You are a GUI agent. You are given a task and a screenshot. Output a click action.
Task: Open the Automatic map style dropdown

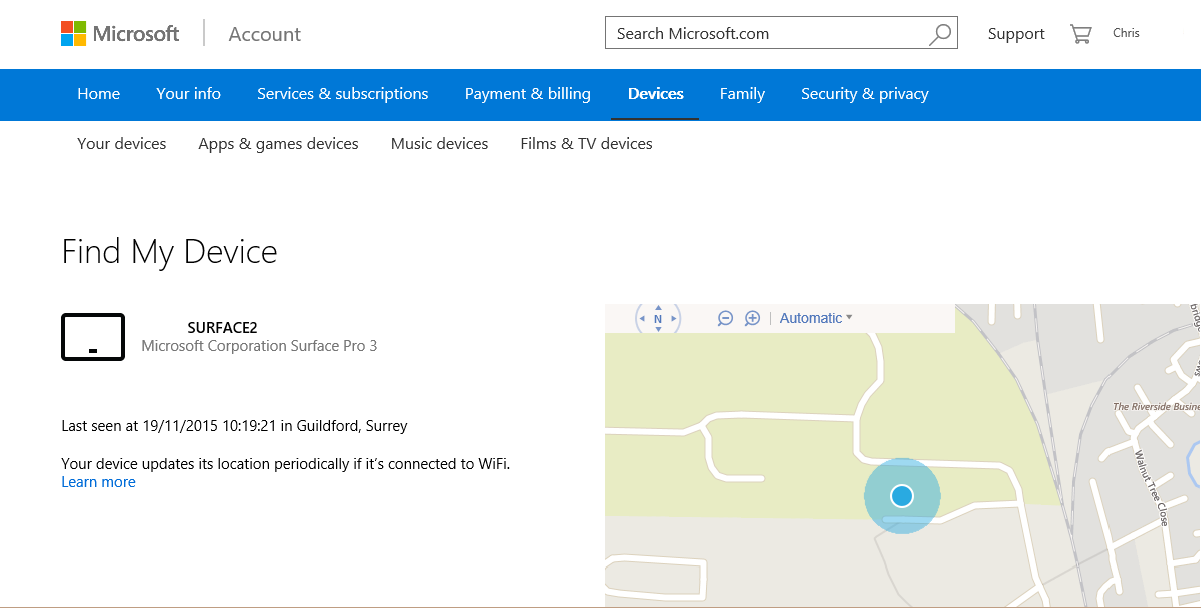pos(816,318)
